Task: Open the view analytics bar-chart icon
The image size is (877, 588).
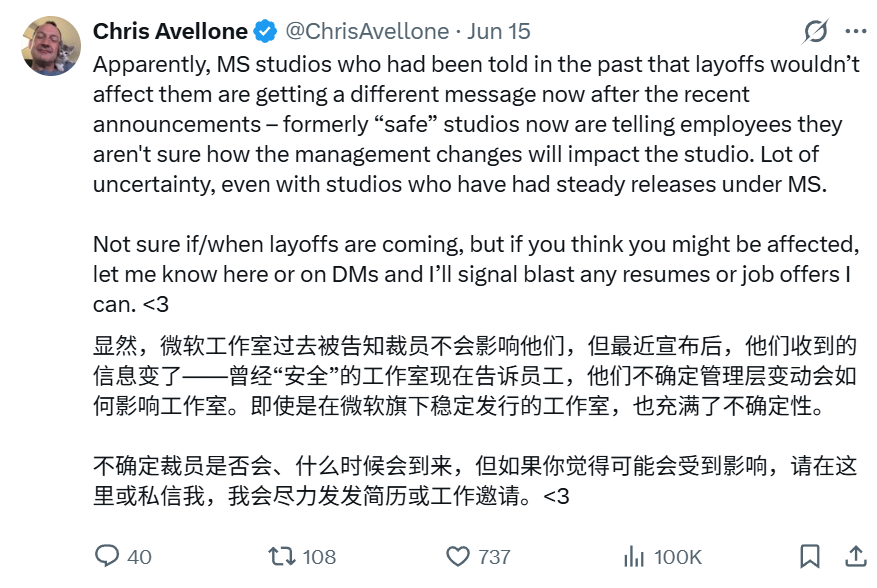Action: [634, 557]
